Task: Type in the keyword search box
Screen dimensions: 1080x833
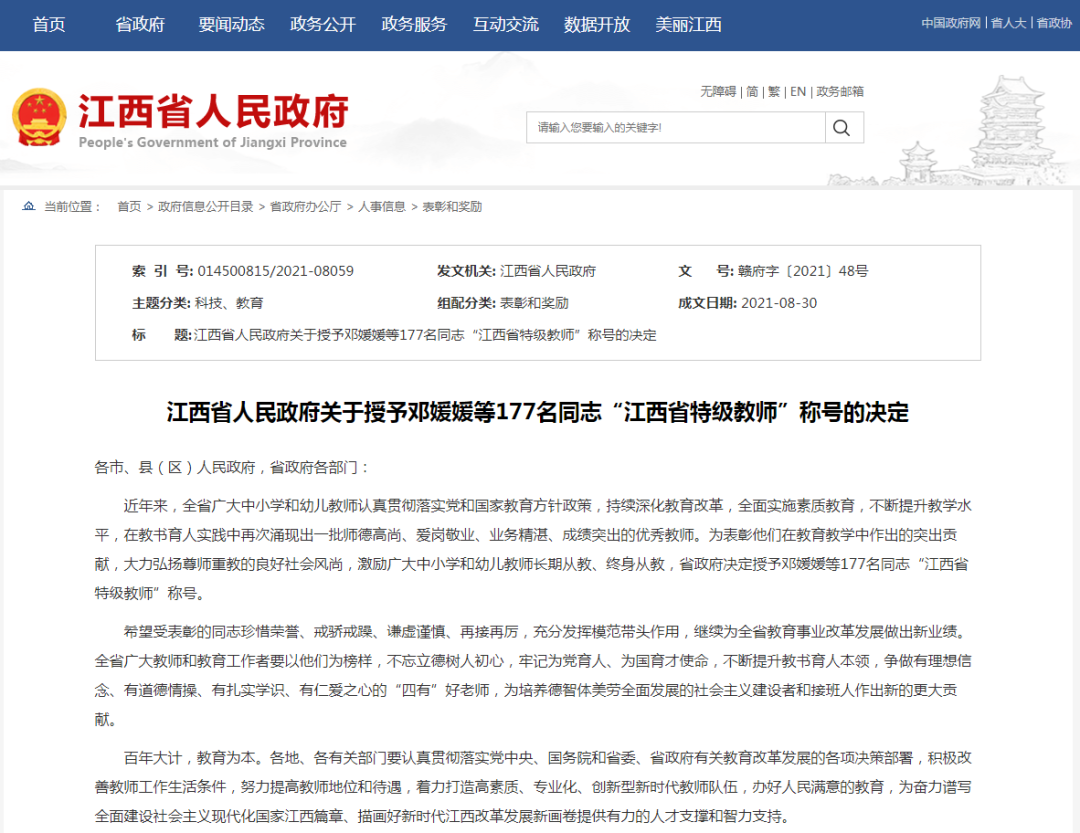Action: pyautogui.click(x=676, y=127)
